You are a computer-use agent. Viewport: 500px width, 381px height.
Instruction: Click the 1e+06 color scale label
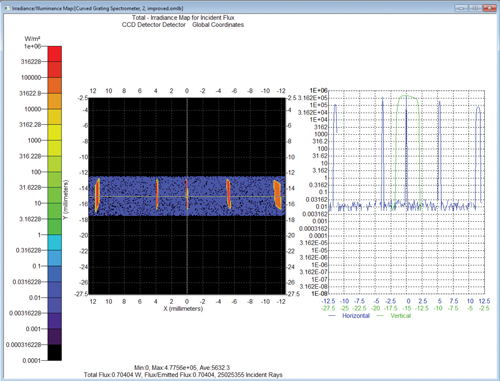pos(32,46)
